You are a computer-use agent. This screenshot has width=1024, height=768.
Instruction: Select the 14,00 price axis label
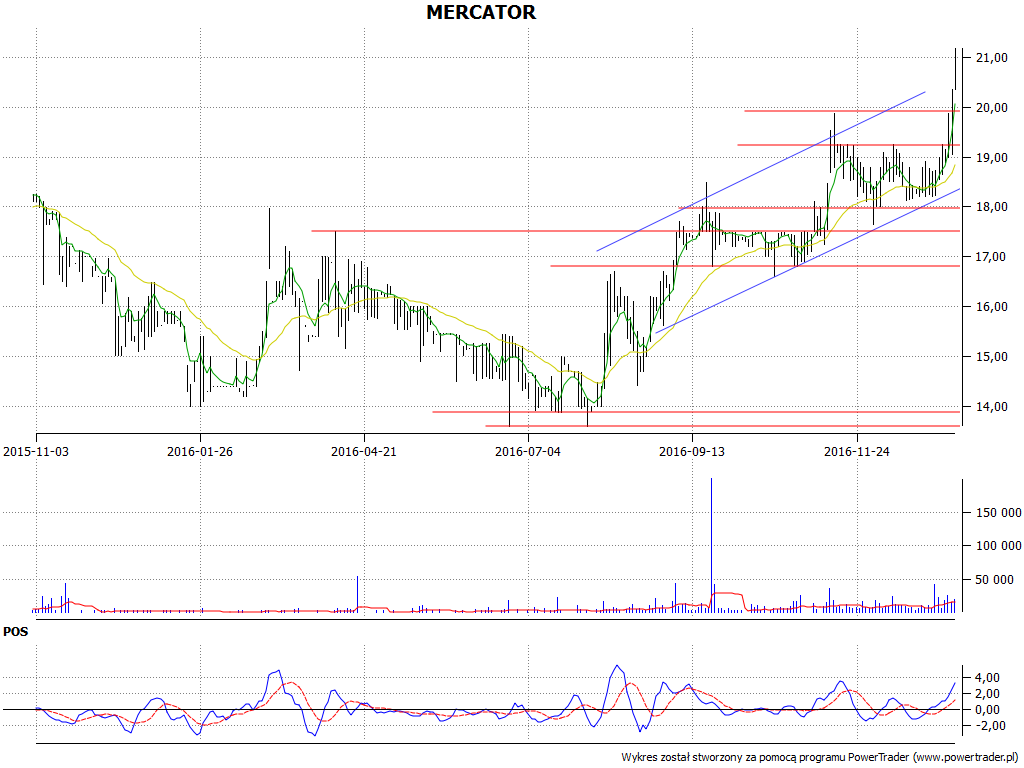991,406
